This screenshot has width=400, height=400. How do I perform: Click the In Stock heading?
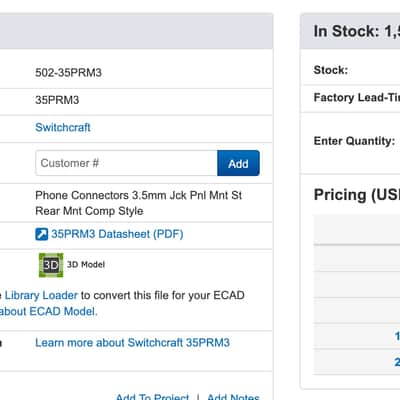(x=357, y=31)
